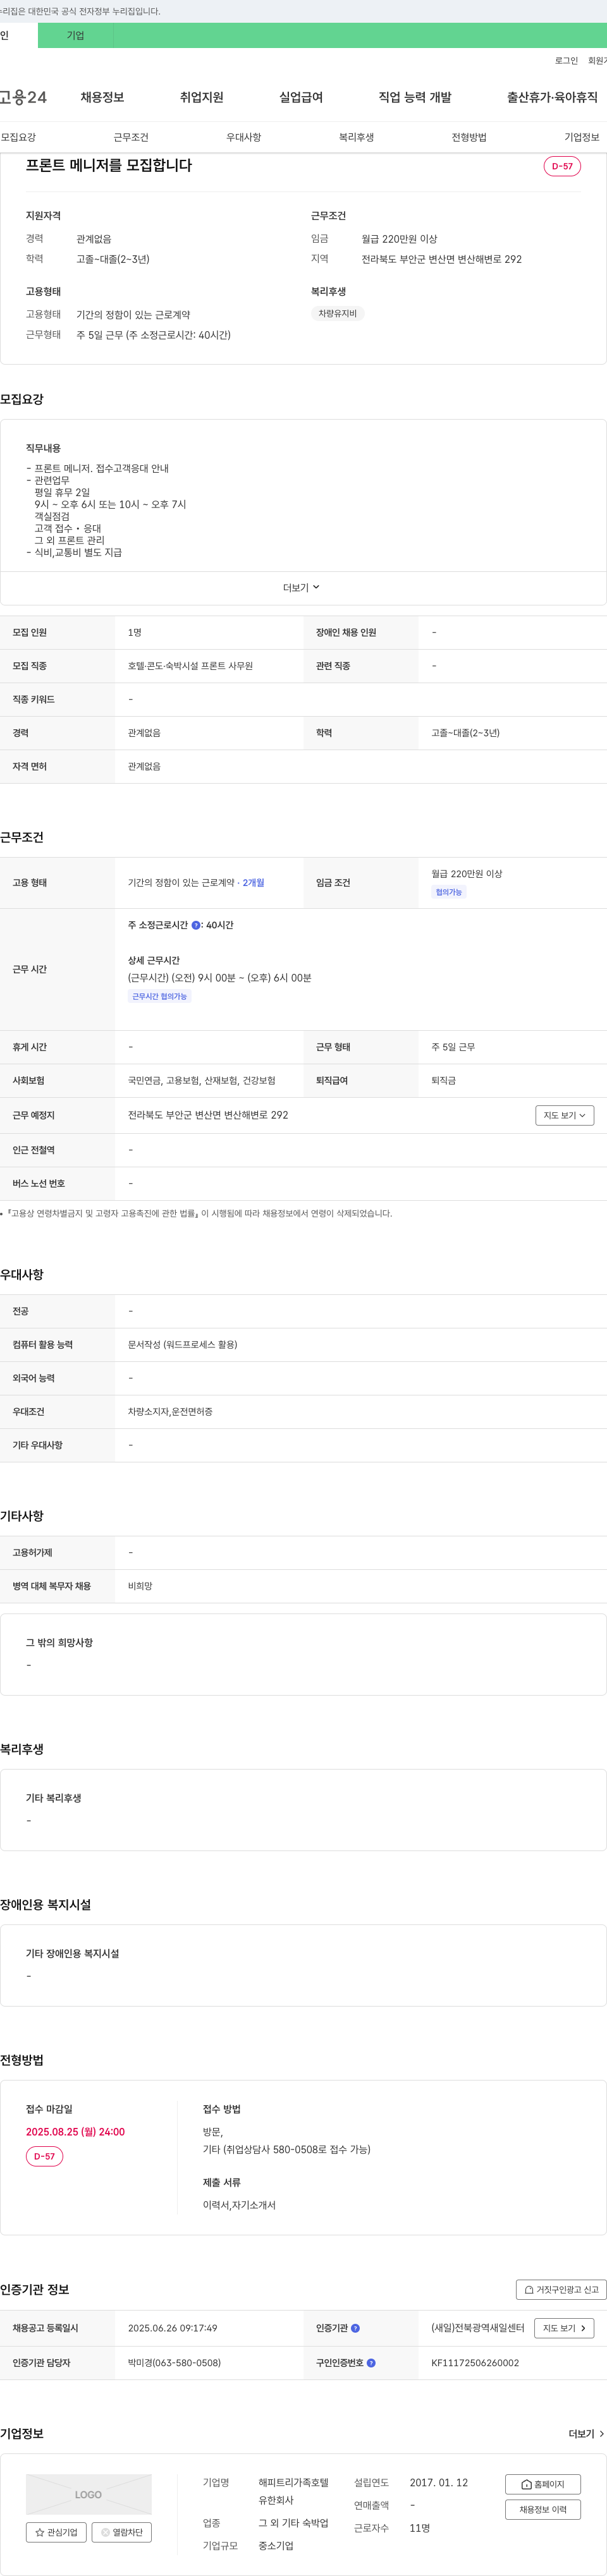Click the 박미경(063-580-0508) contact cell

point(174,2363)
